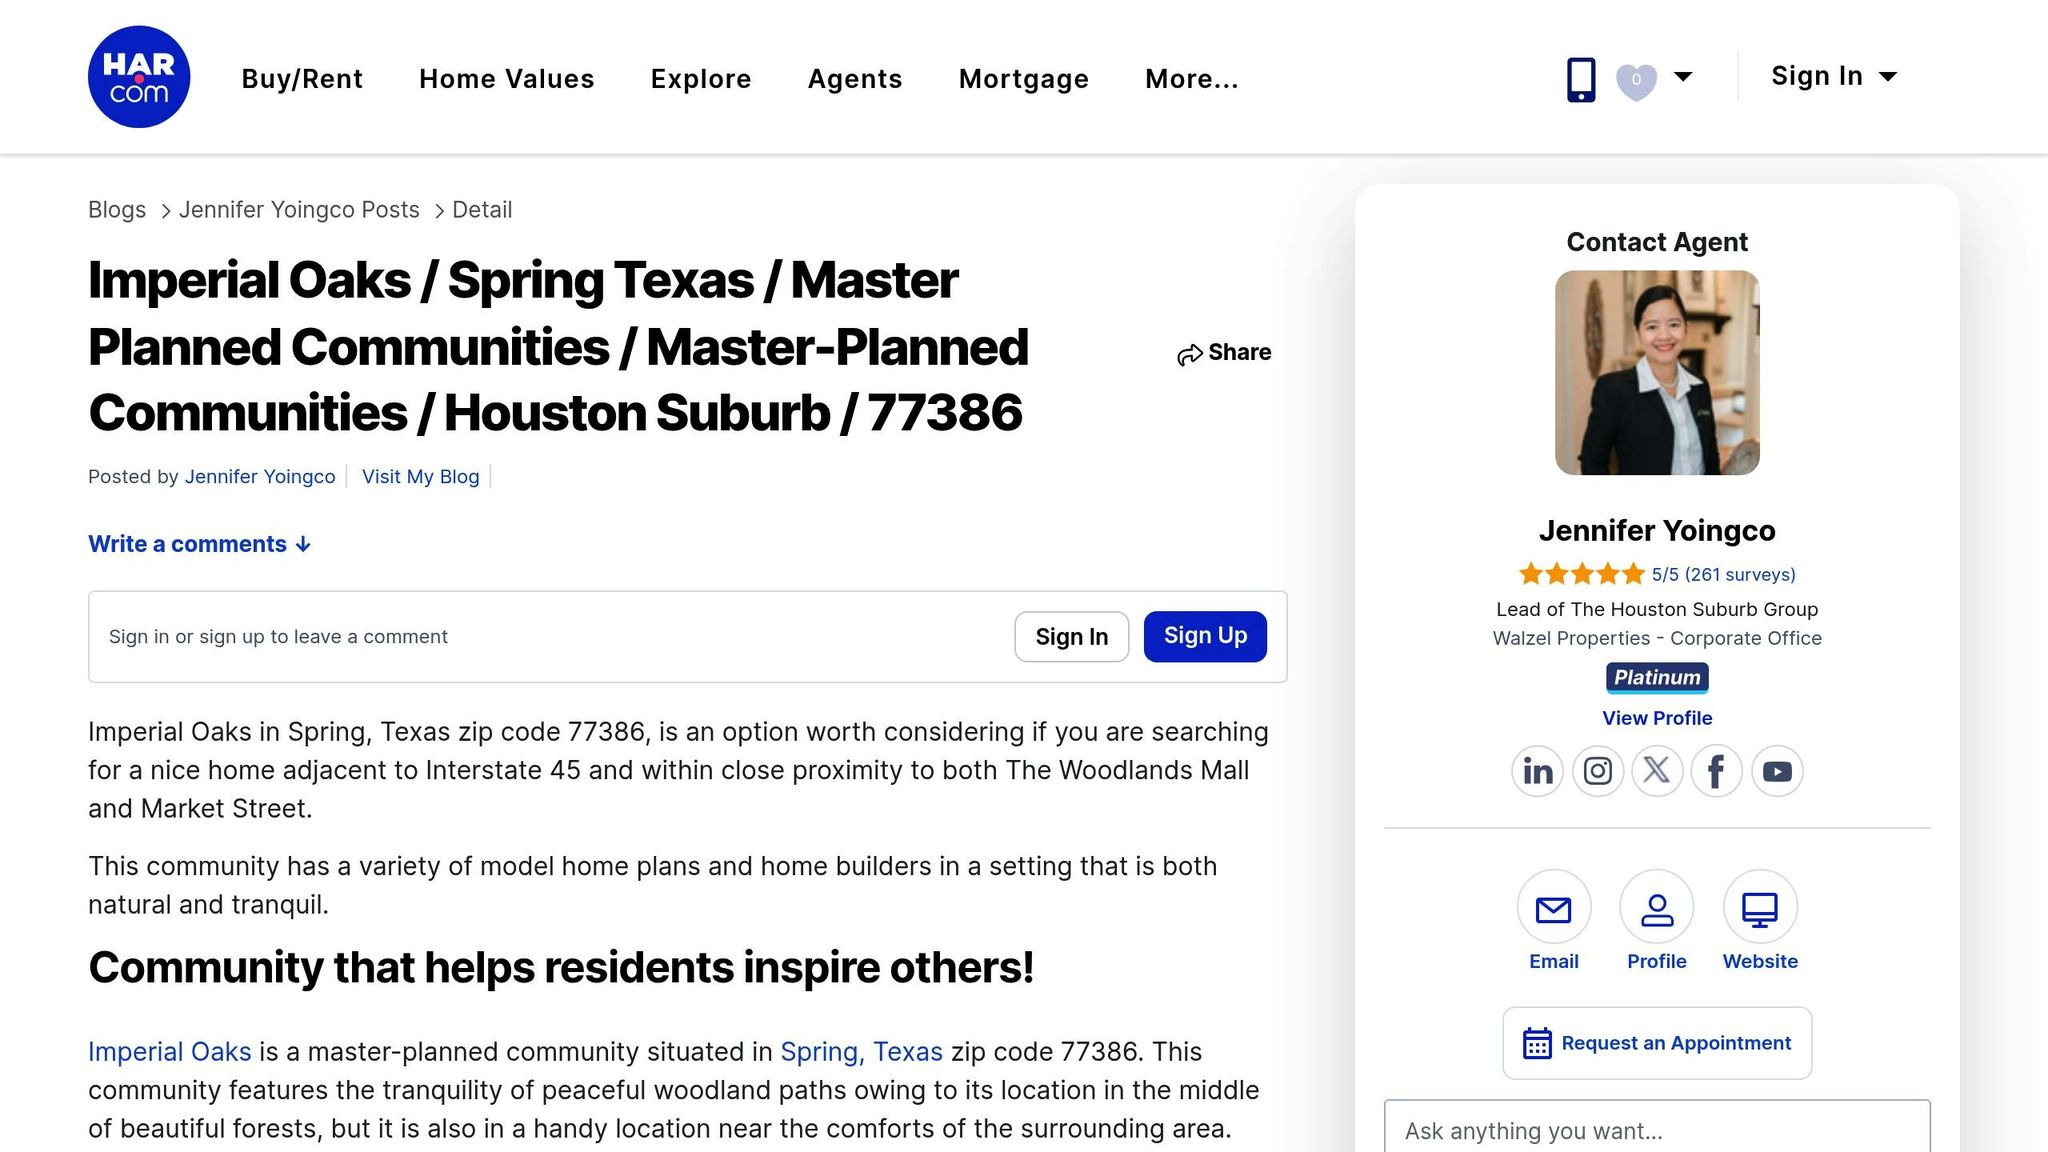This screenshot has width=2048, height=1152.
Task: Open agent's X (Twitter) icon
Action: point(1657,771)
